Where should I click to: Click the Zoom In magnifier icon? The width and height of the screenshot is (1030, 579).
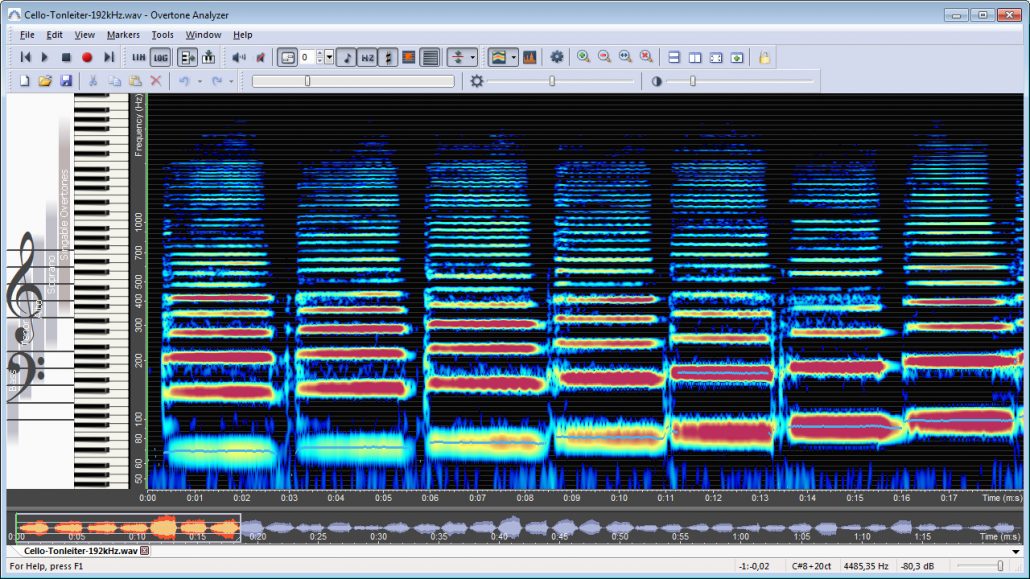click(583, 57)
